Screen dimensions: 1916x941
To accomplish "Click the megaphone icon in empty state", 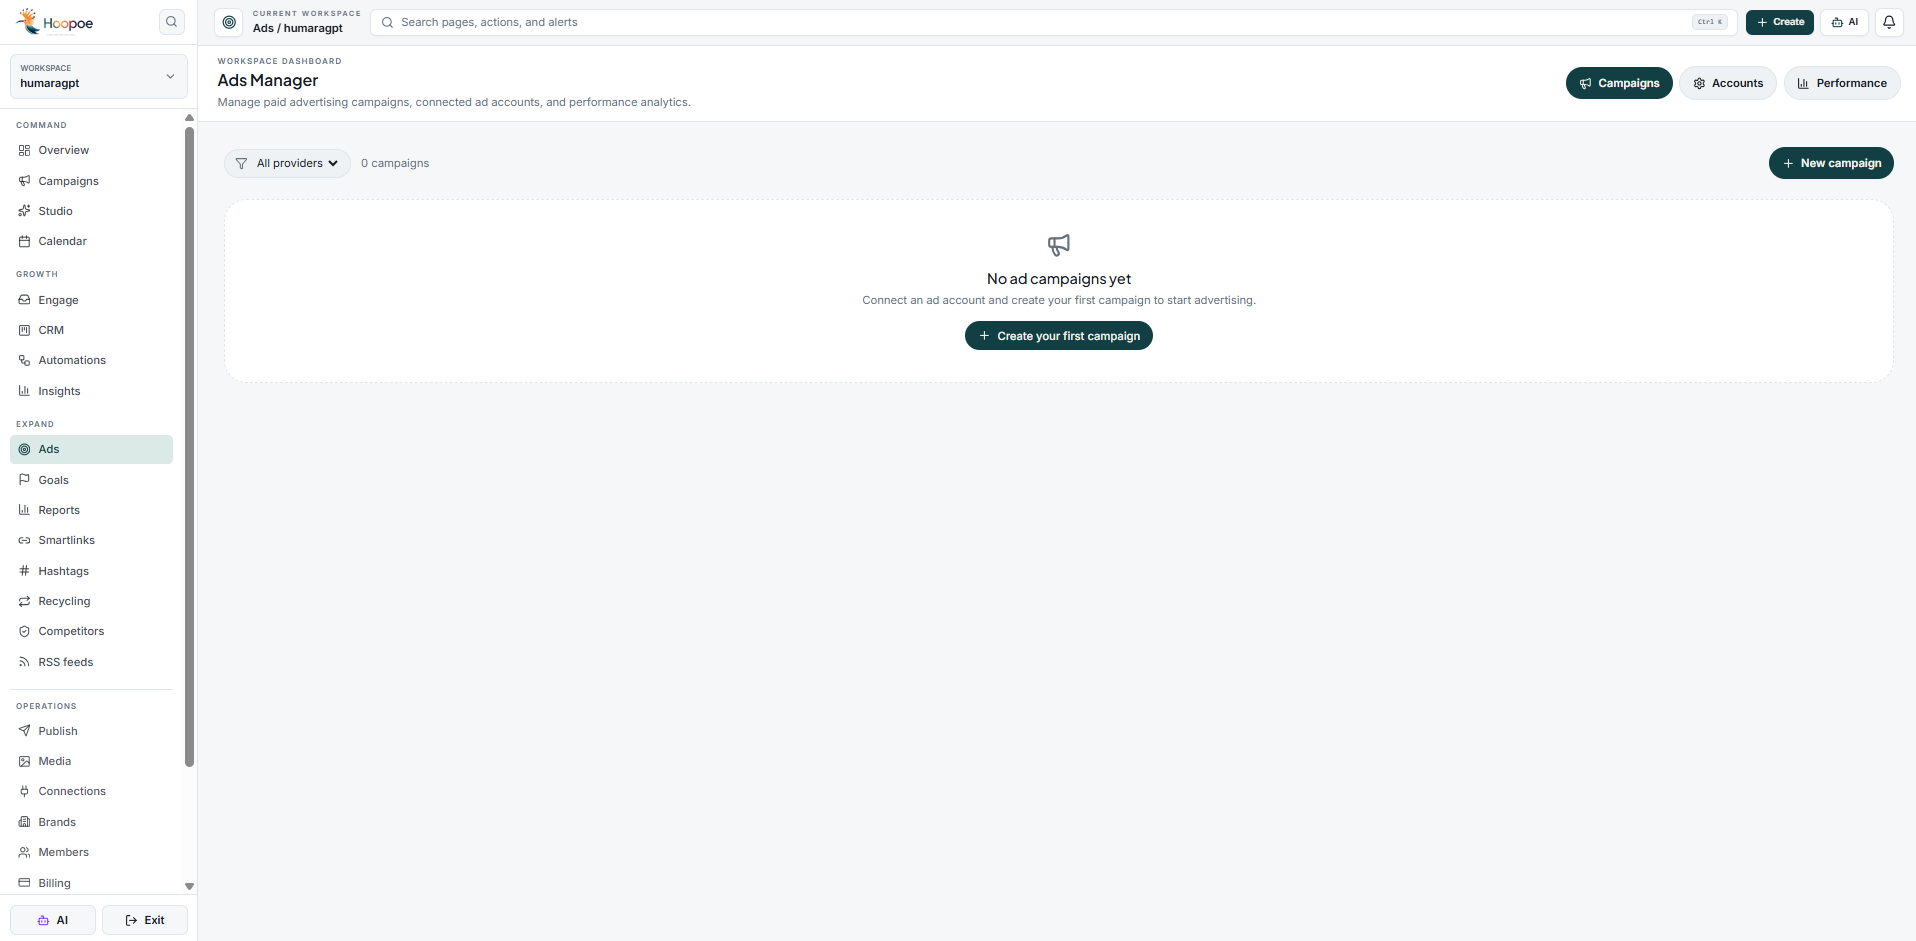I will [1059, 245].
